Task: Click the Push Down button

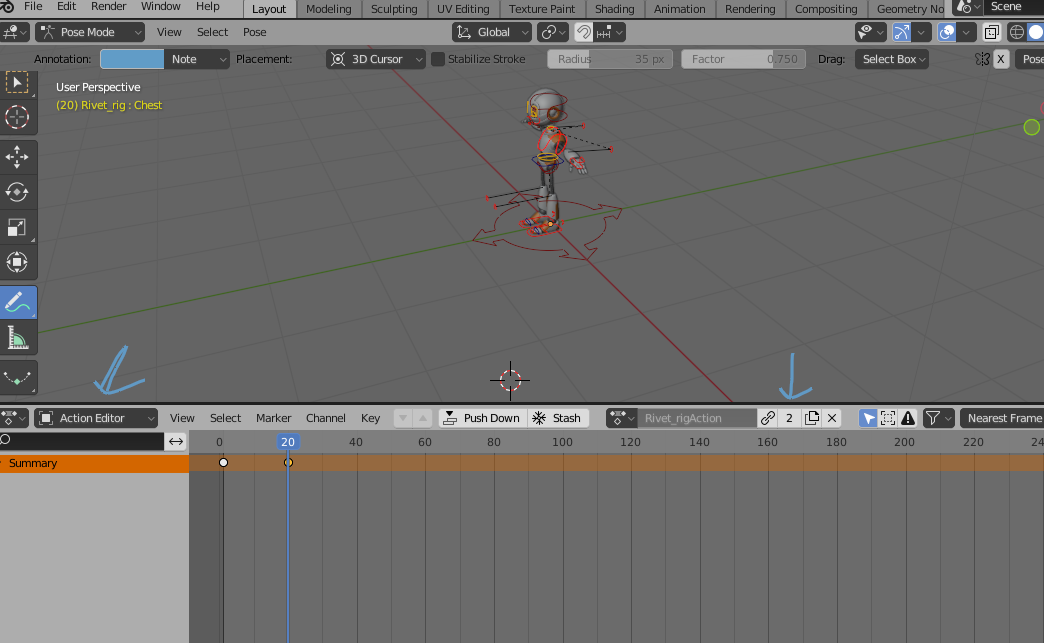Action: click(x=481, y=418)
